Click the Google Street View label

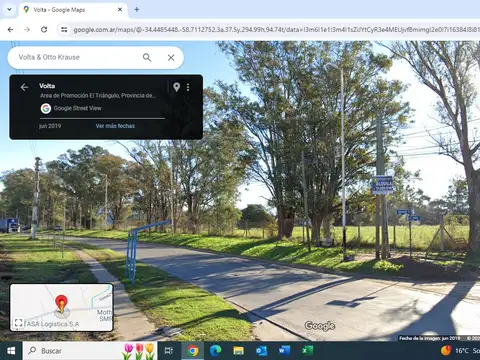click(x=77, y=108)
